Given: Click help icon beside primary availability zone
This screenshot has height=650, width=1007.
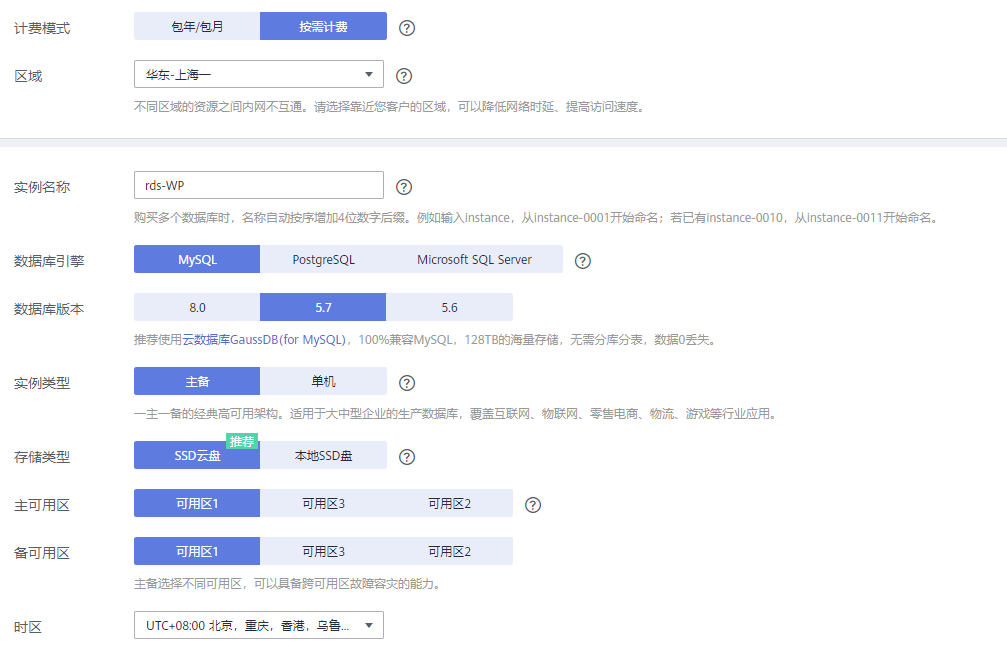Looking at the screenshot, I should (532, 505).
